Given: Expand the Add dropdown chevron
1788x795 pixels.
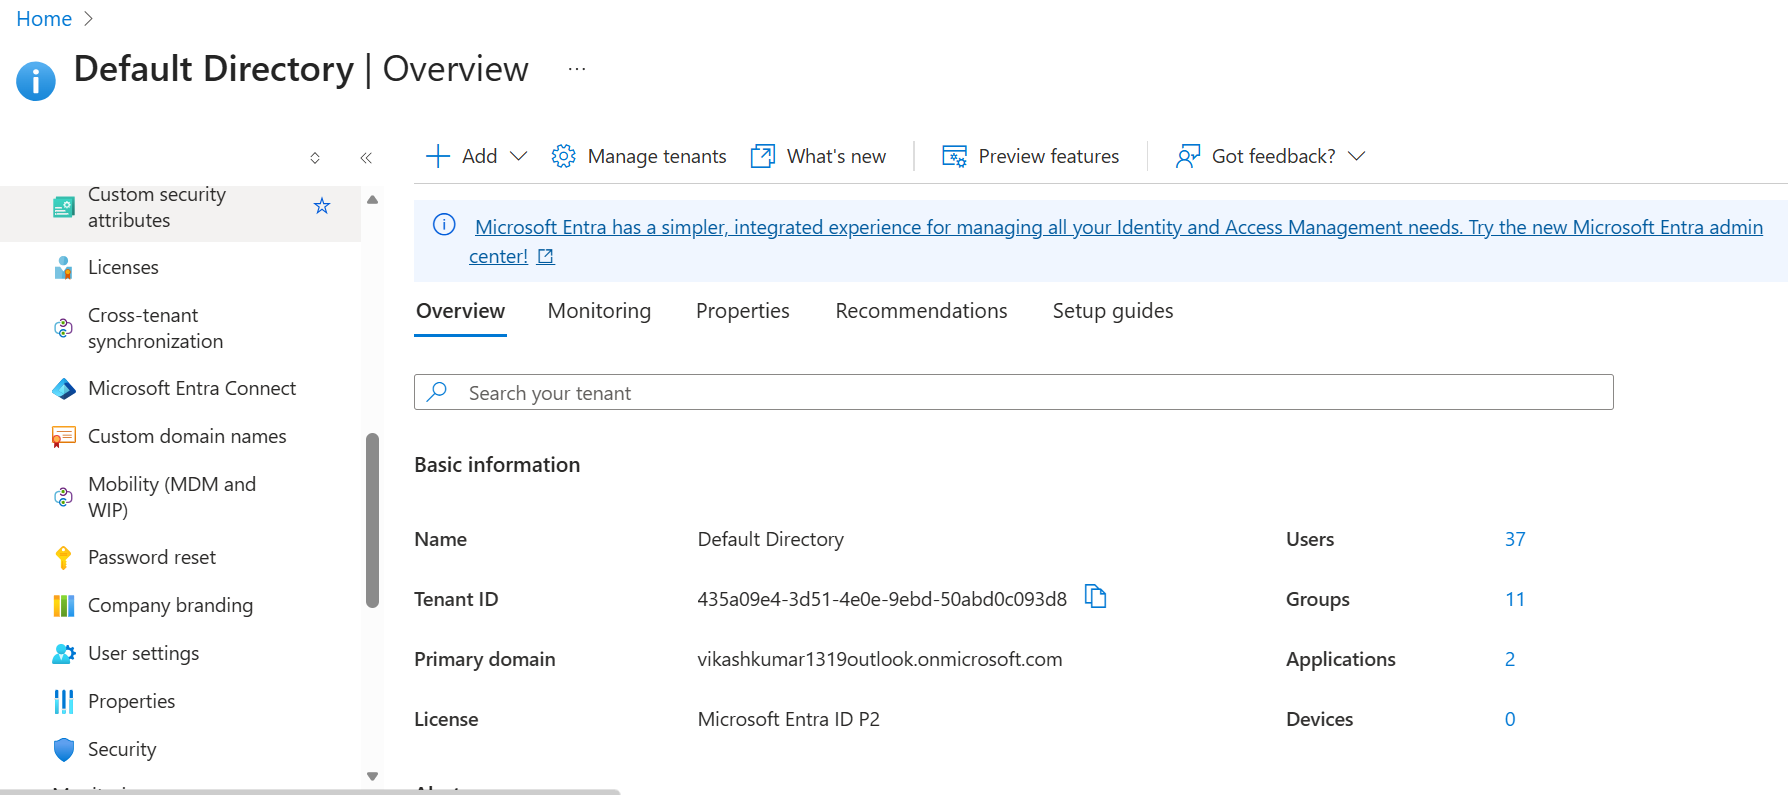Looking at the screenshot, I should coord(518,156).
